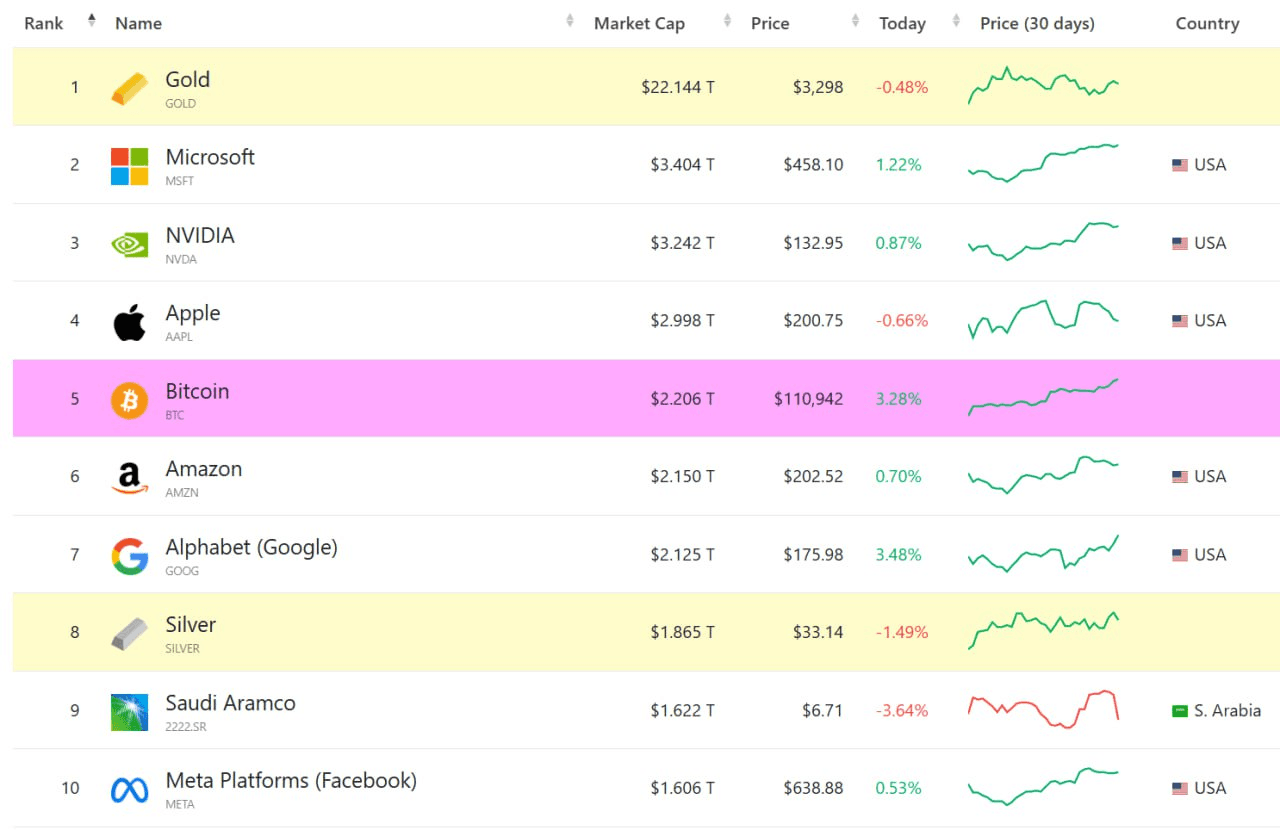The height and width of the screenshot is (830, 1280).
Task: Click the Saudi Aramco logo icon
Action: point(130,712)
